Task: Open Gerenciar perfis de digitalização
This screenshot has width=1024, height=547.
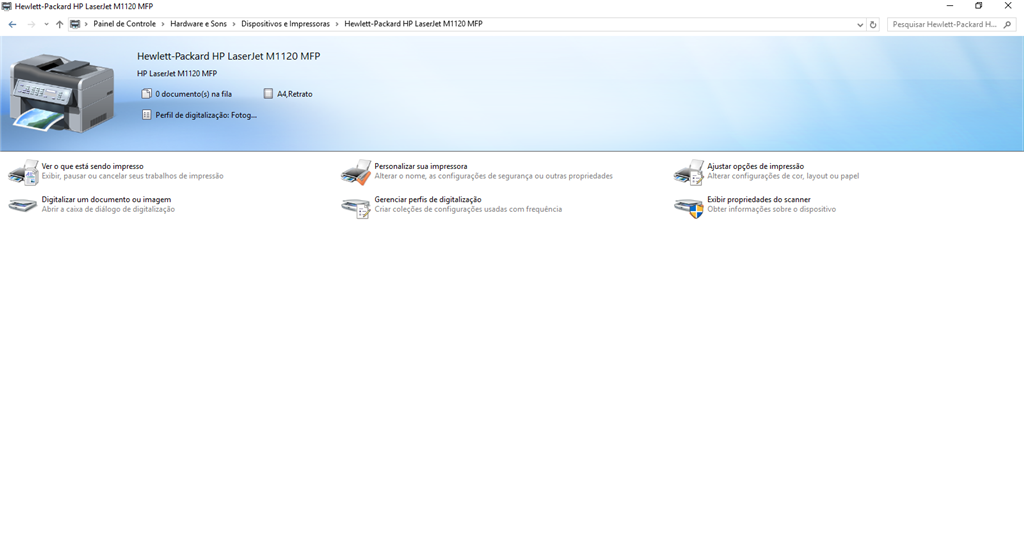Action: (x=428, y=200)
